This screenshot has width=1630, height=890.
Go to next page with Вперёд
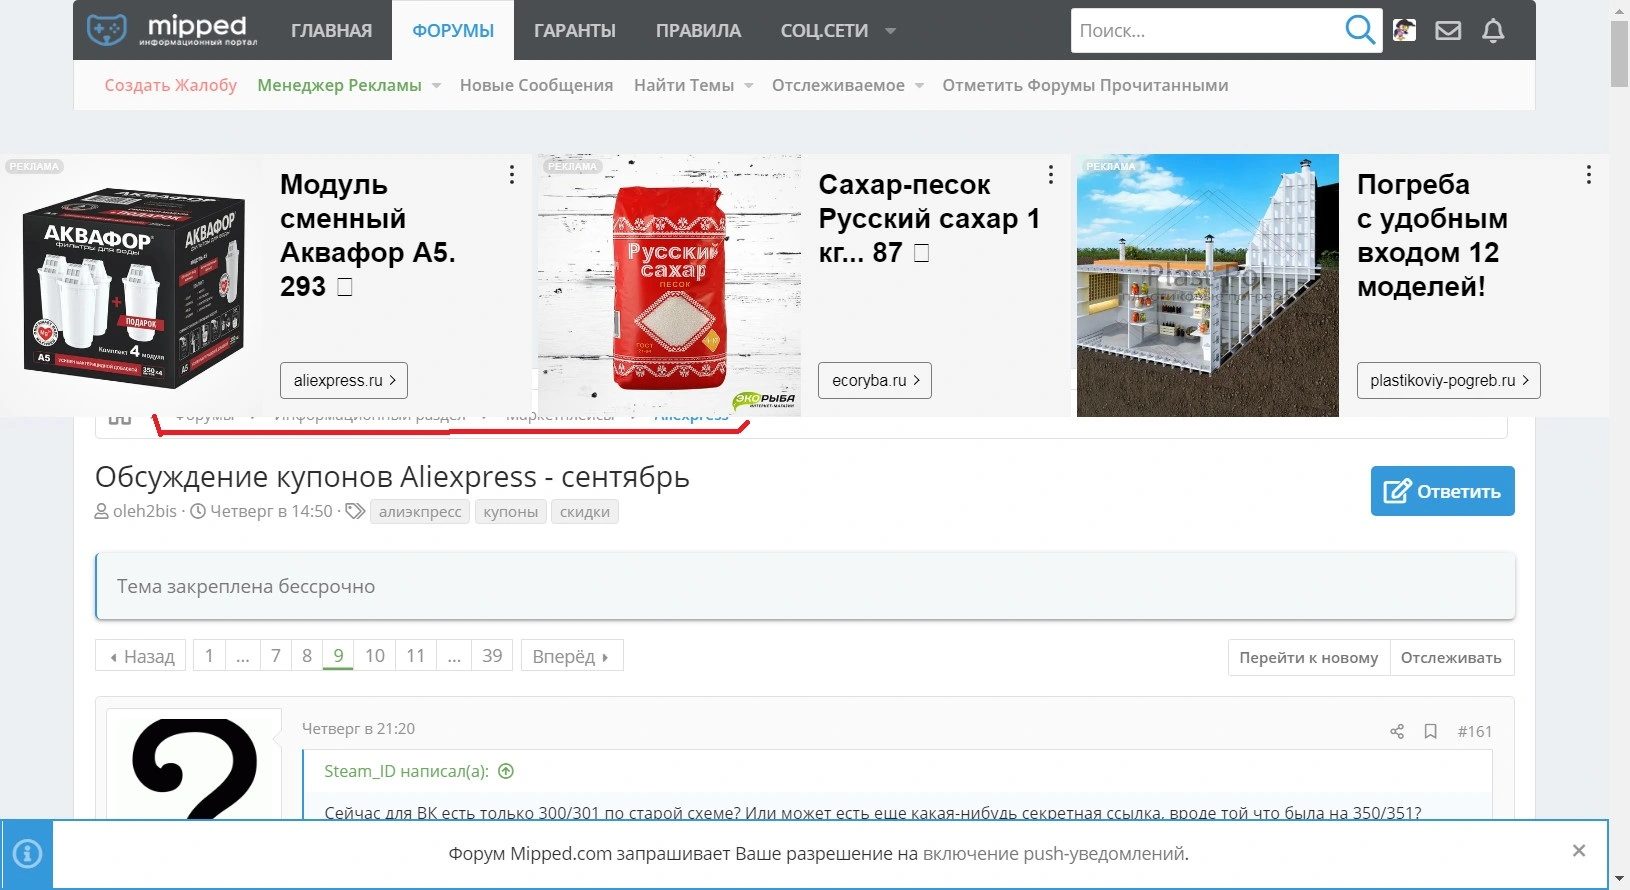point(572,656)
